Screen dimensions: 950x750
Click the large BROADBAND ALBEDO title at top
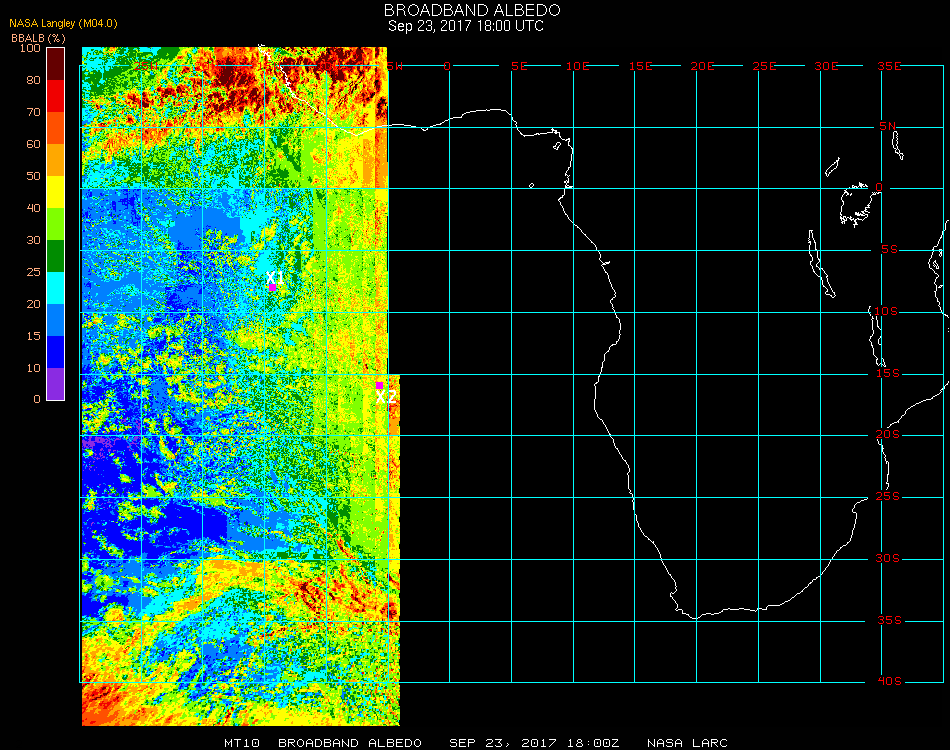point(472,10)
